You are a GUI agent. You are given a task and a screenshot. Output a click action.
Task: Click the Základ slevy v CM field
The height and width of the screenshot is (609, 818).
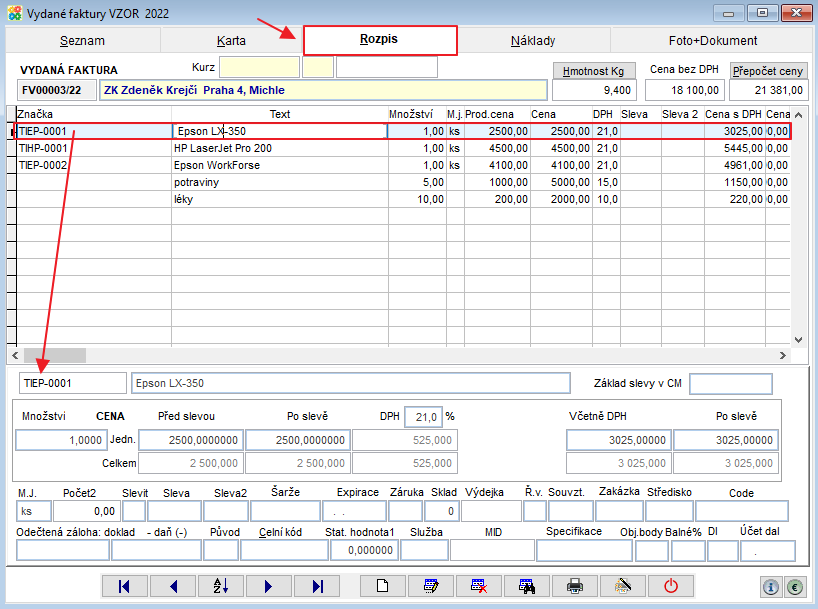coord(730,384)
